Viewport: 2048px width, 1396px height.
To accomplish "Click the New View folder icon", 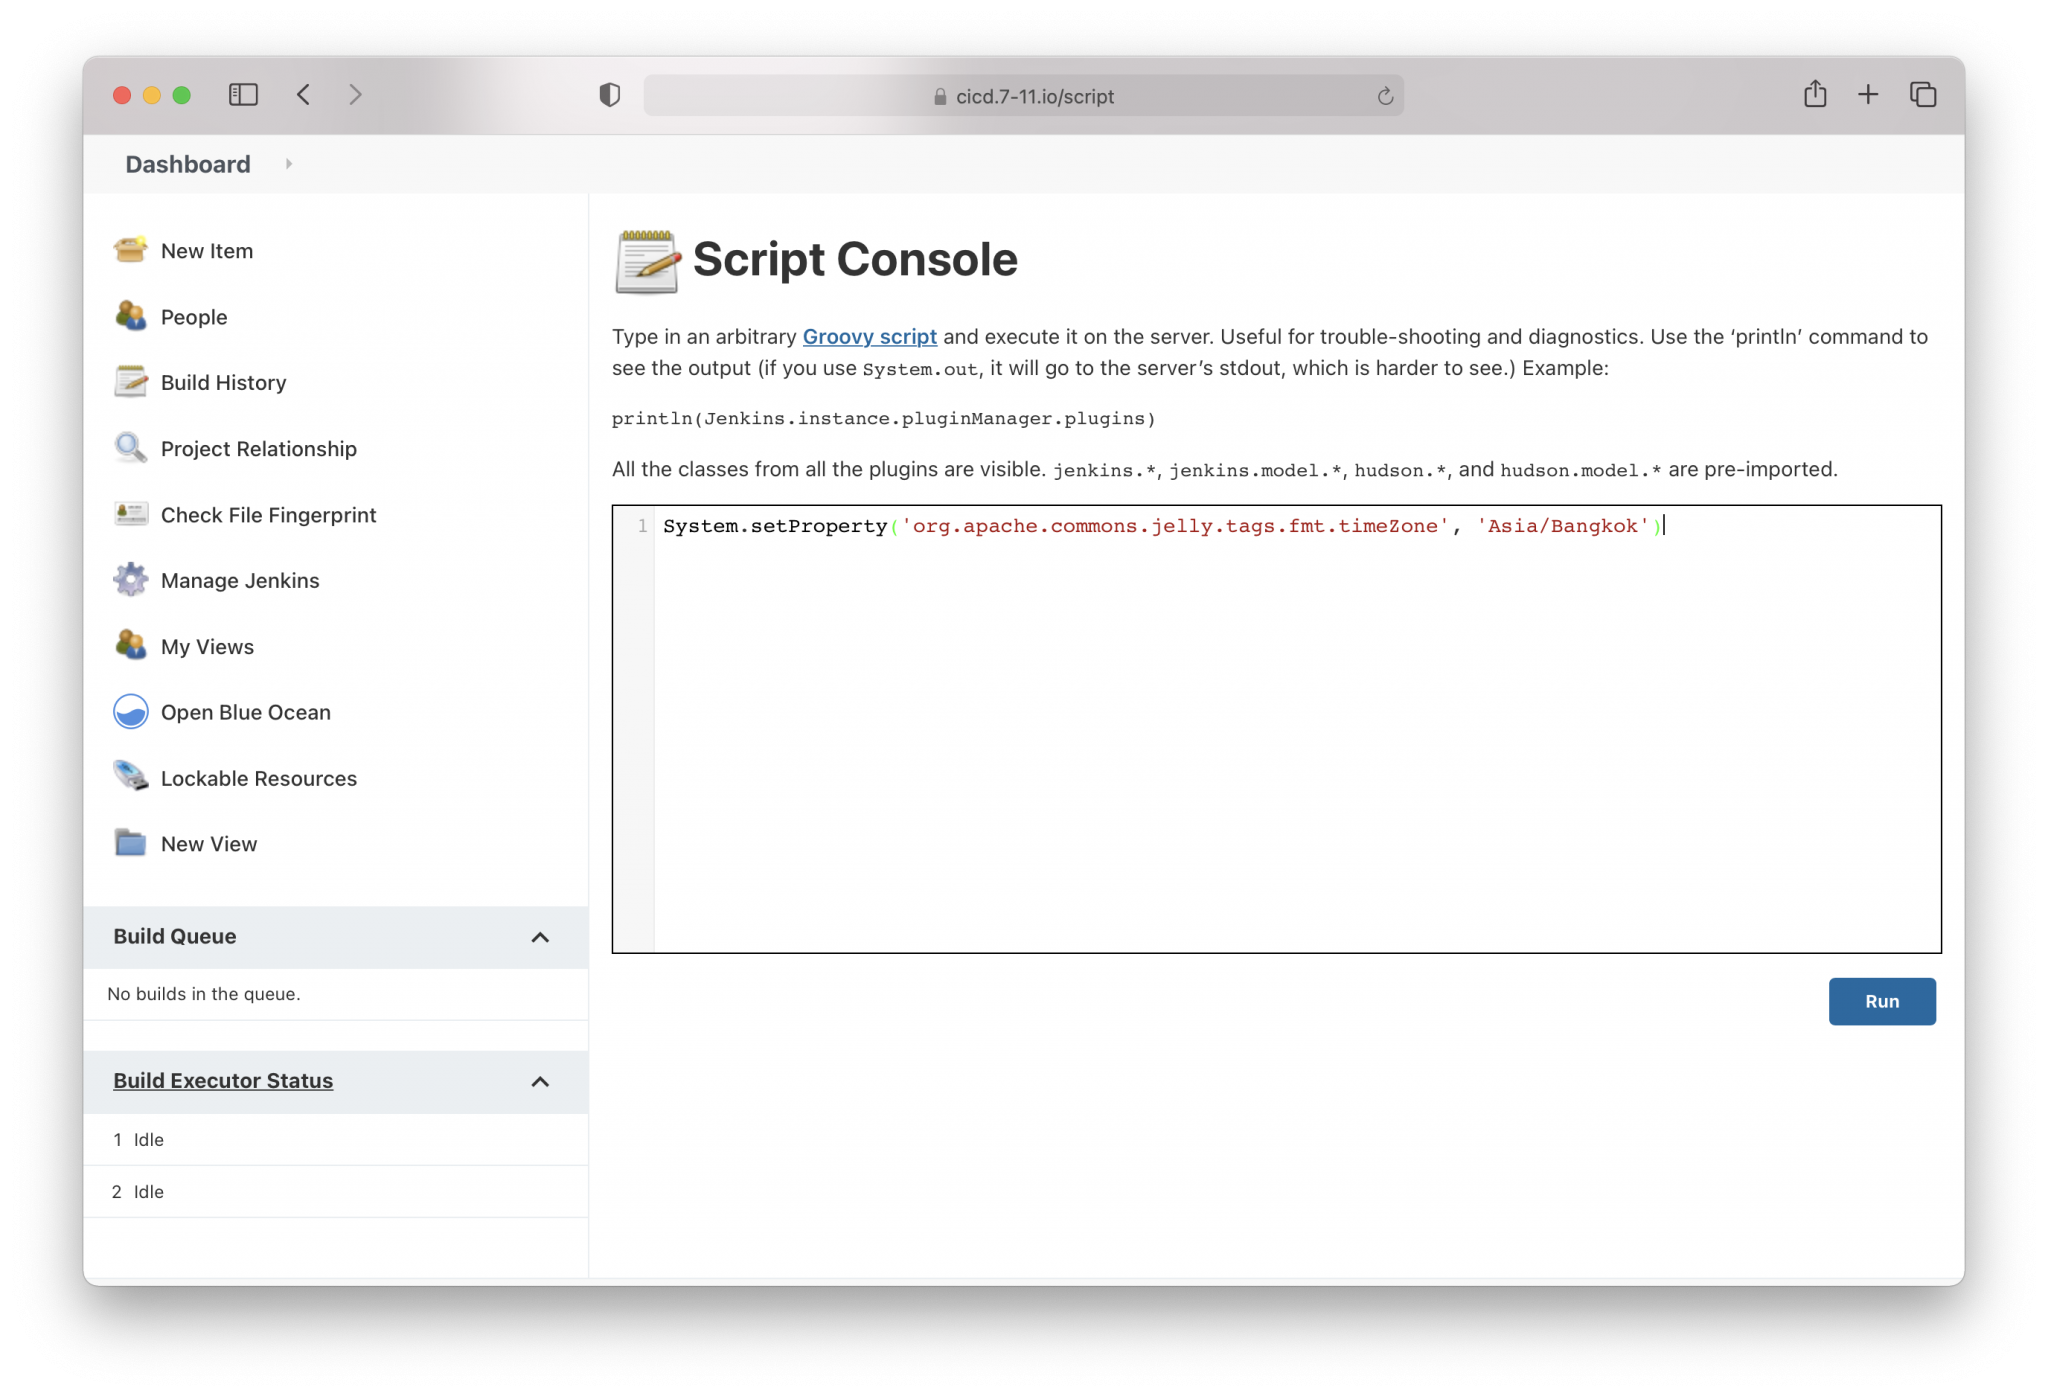I will point(130,843).
